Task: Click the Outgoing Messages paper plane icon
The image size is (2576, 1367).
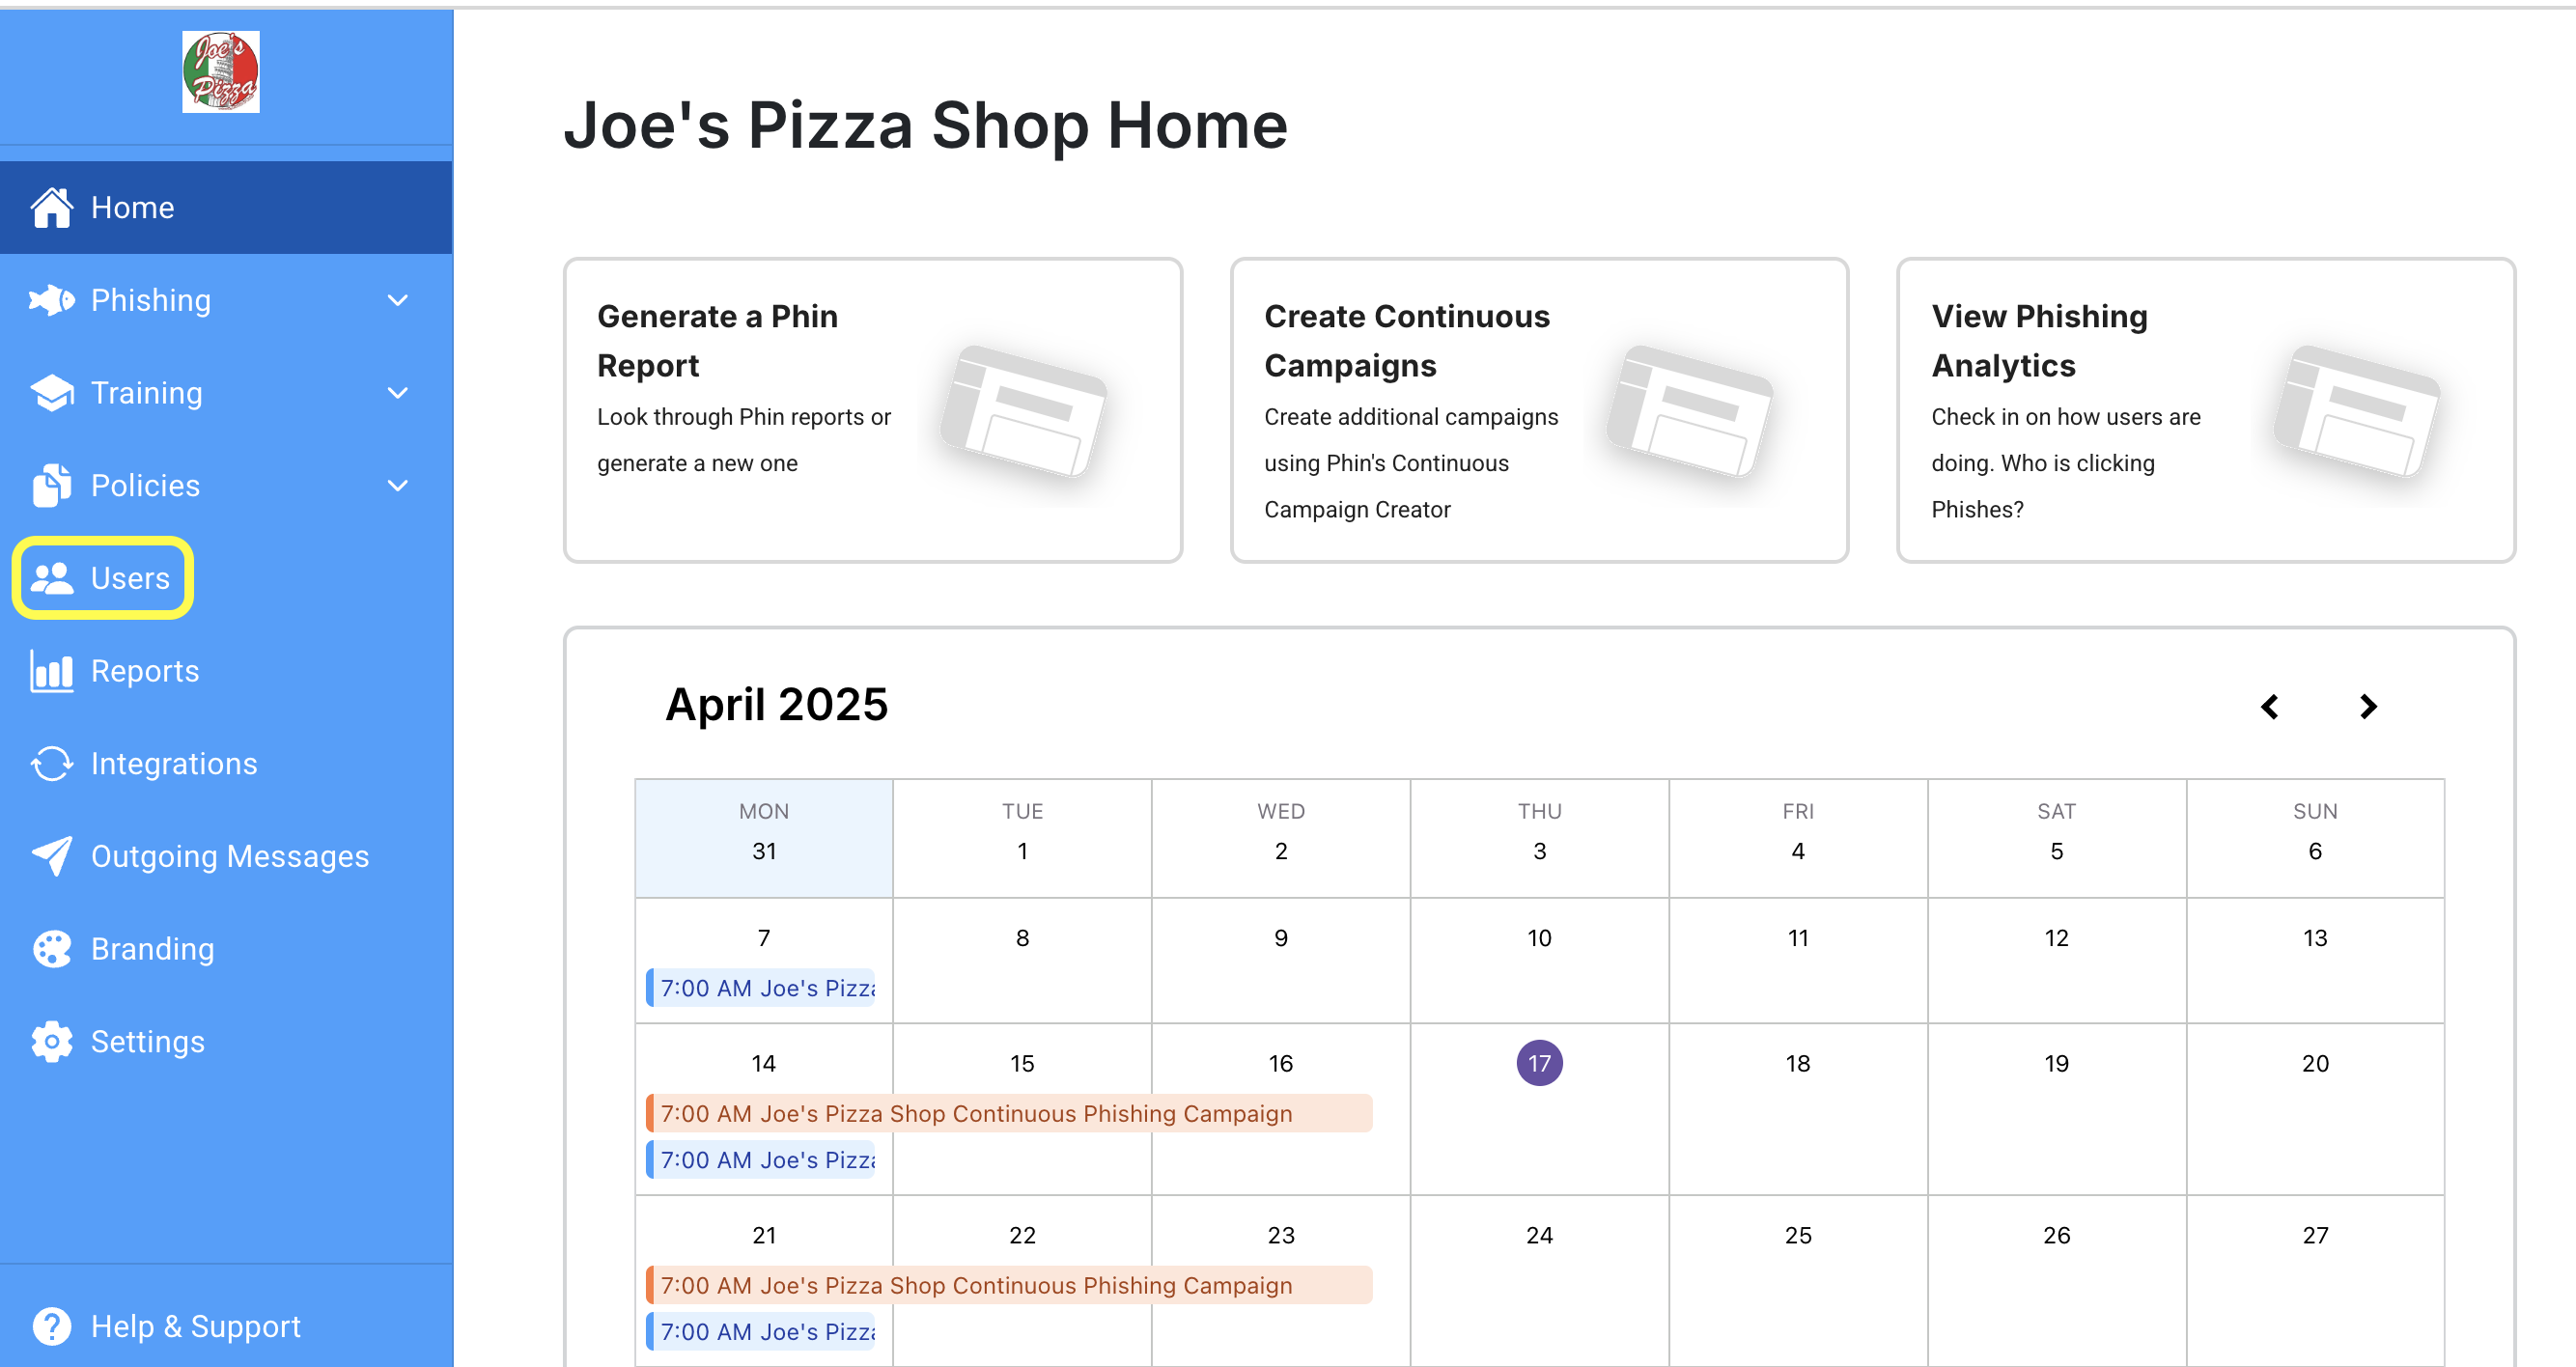Action: pos(52,856)
